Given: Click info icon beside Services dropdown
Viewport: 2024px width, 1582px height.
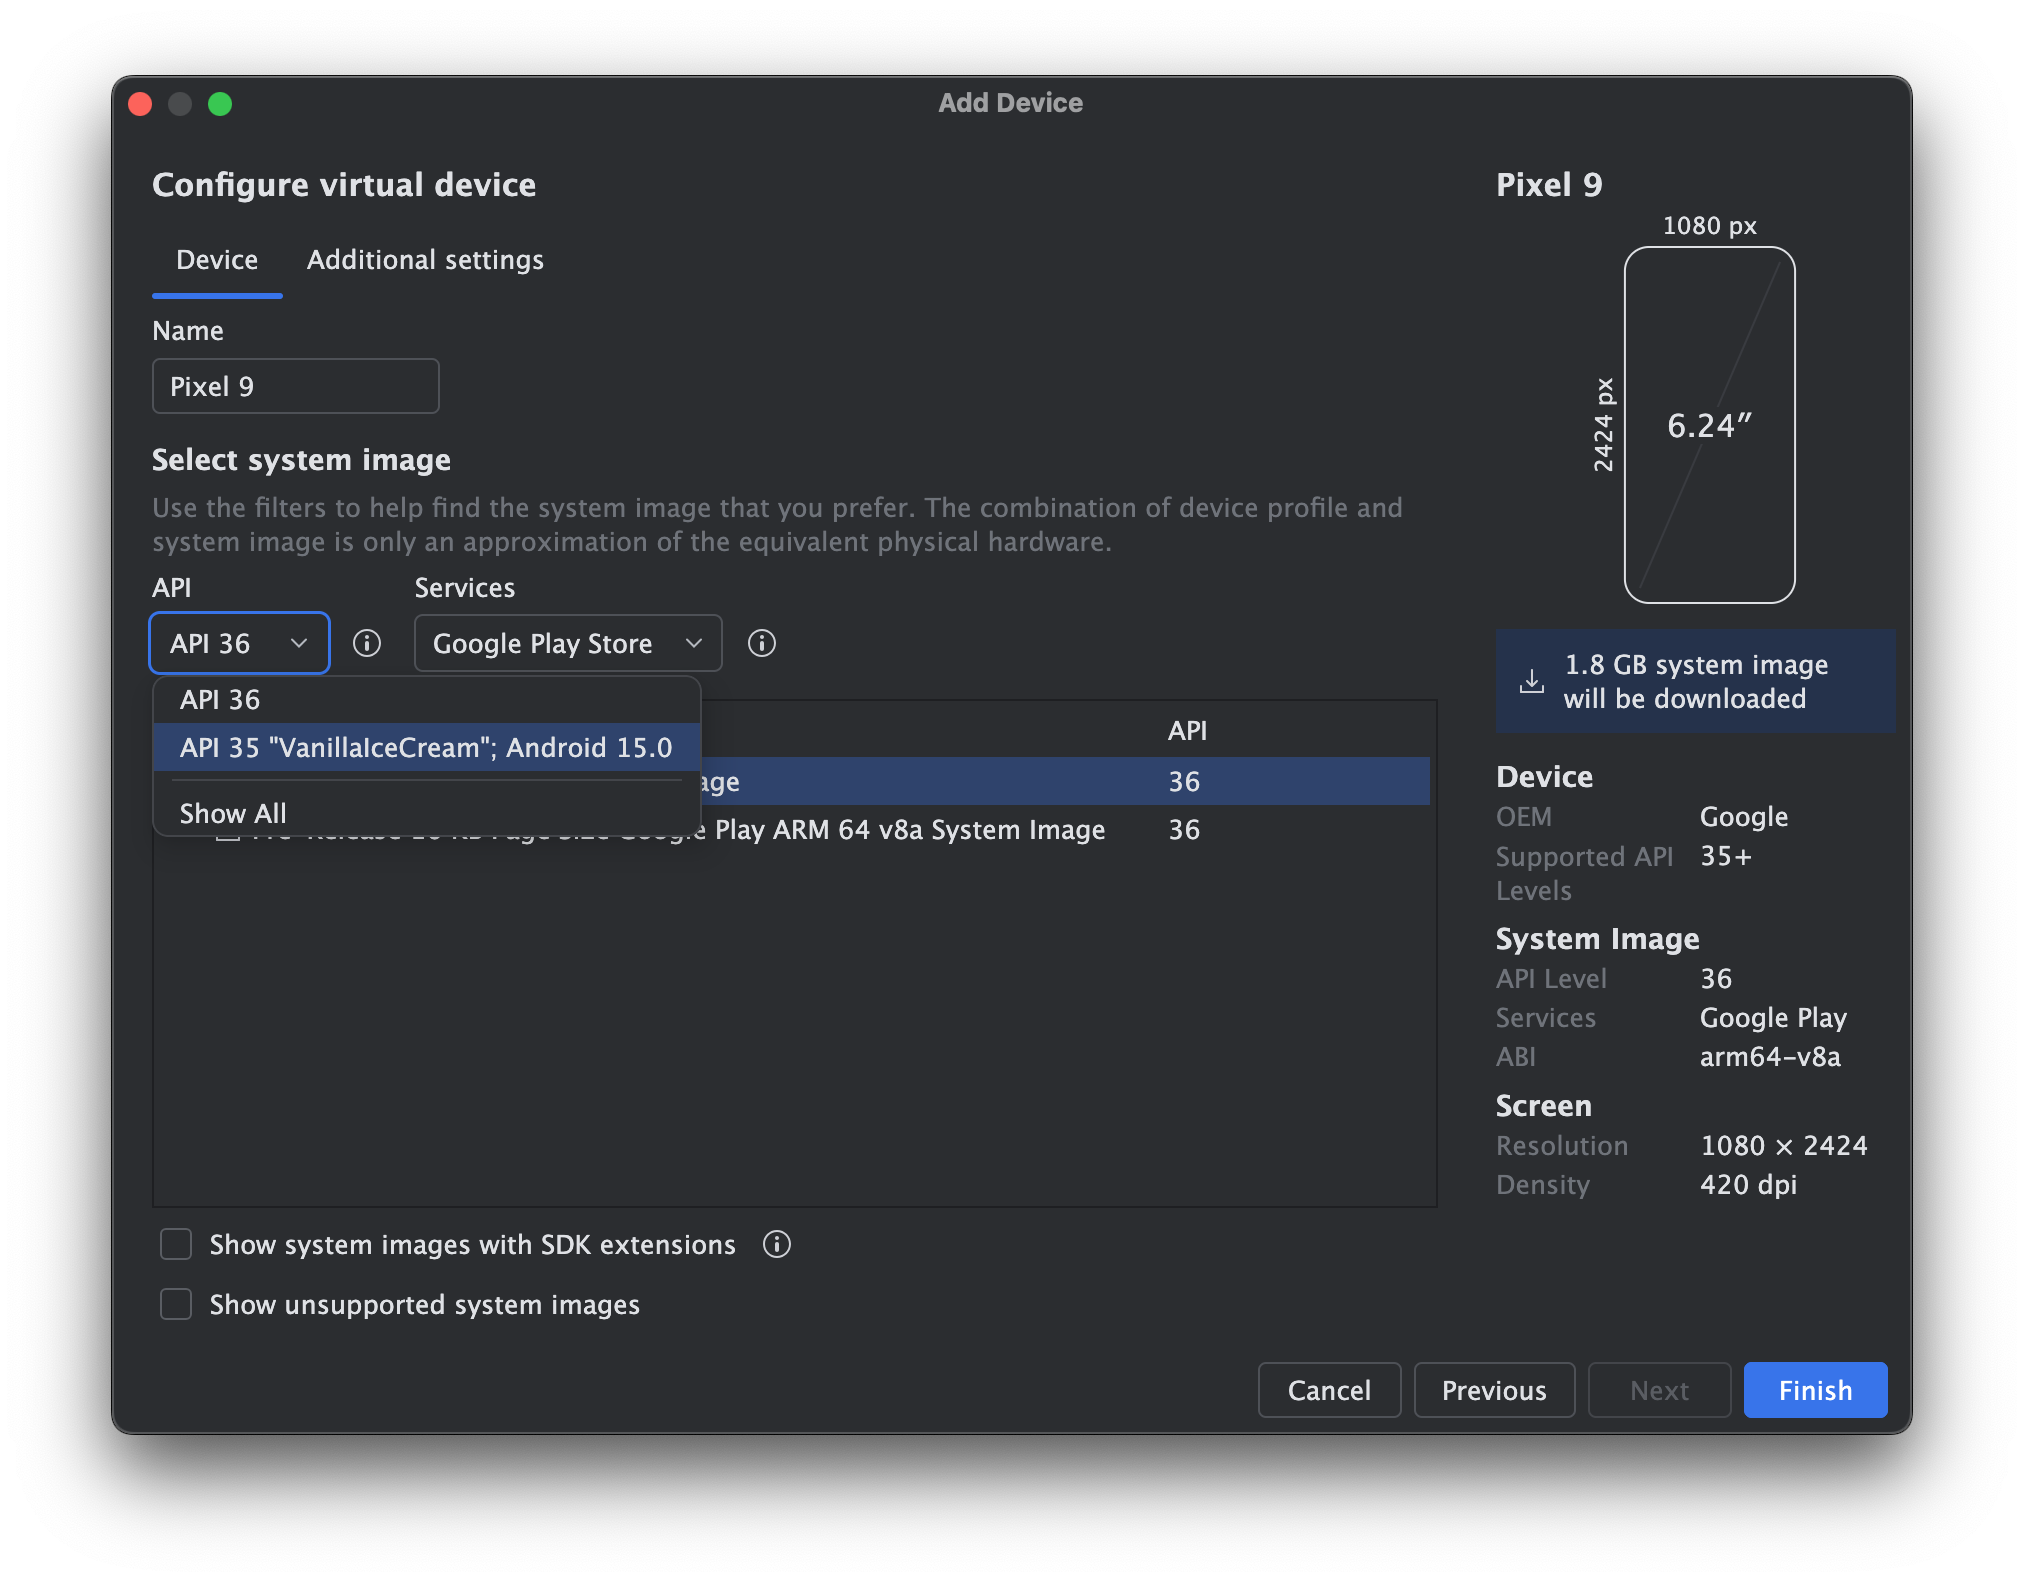Looking at the screenshot, I should pos(762,643).
